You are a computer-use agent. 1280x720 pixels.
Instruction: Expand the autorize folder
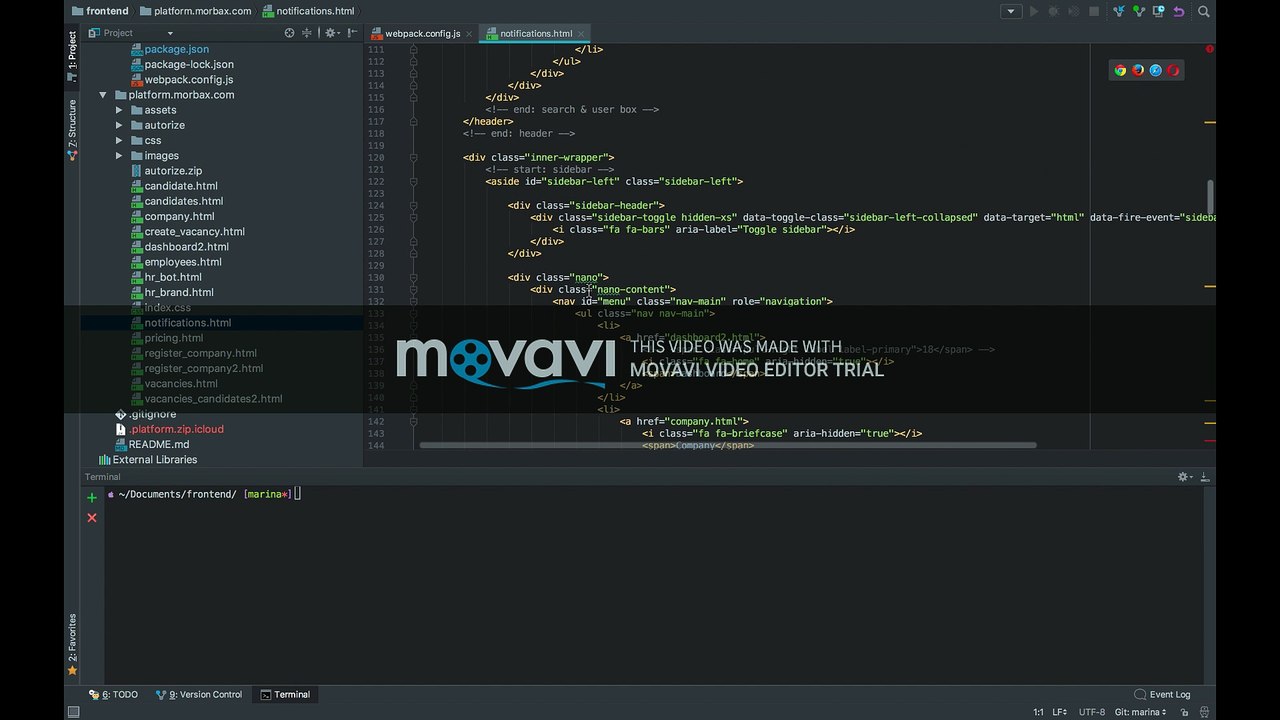(x=119, y=125)
